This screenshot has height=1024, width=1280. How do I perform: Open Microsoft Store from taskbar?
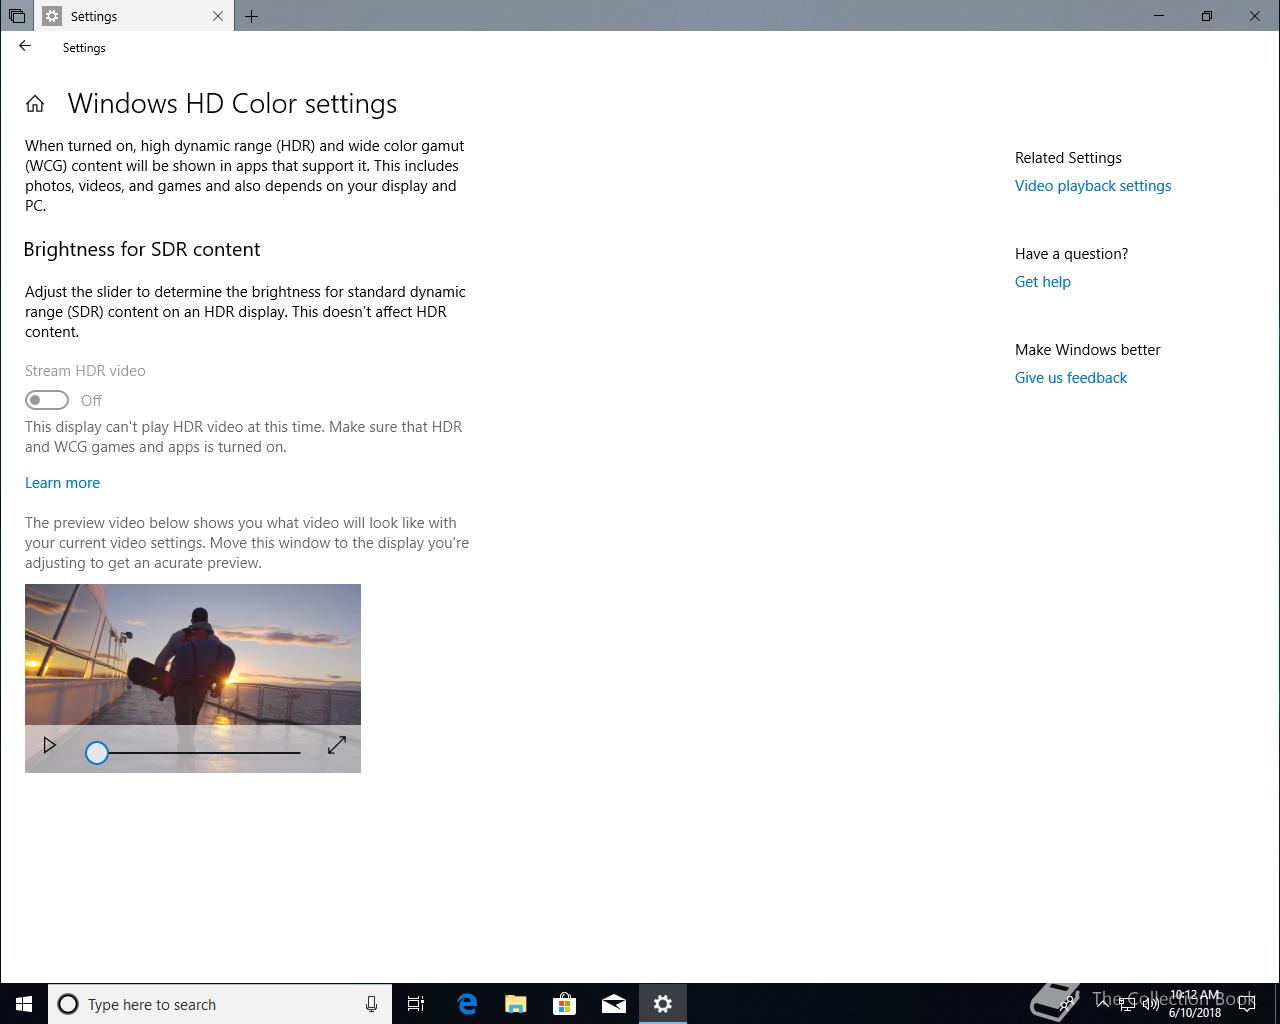click(565, 1004)
